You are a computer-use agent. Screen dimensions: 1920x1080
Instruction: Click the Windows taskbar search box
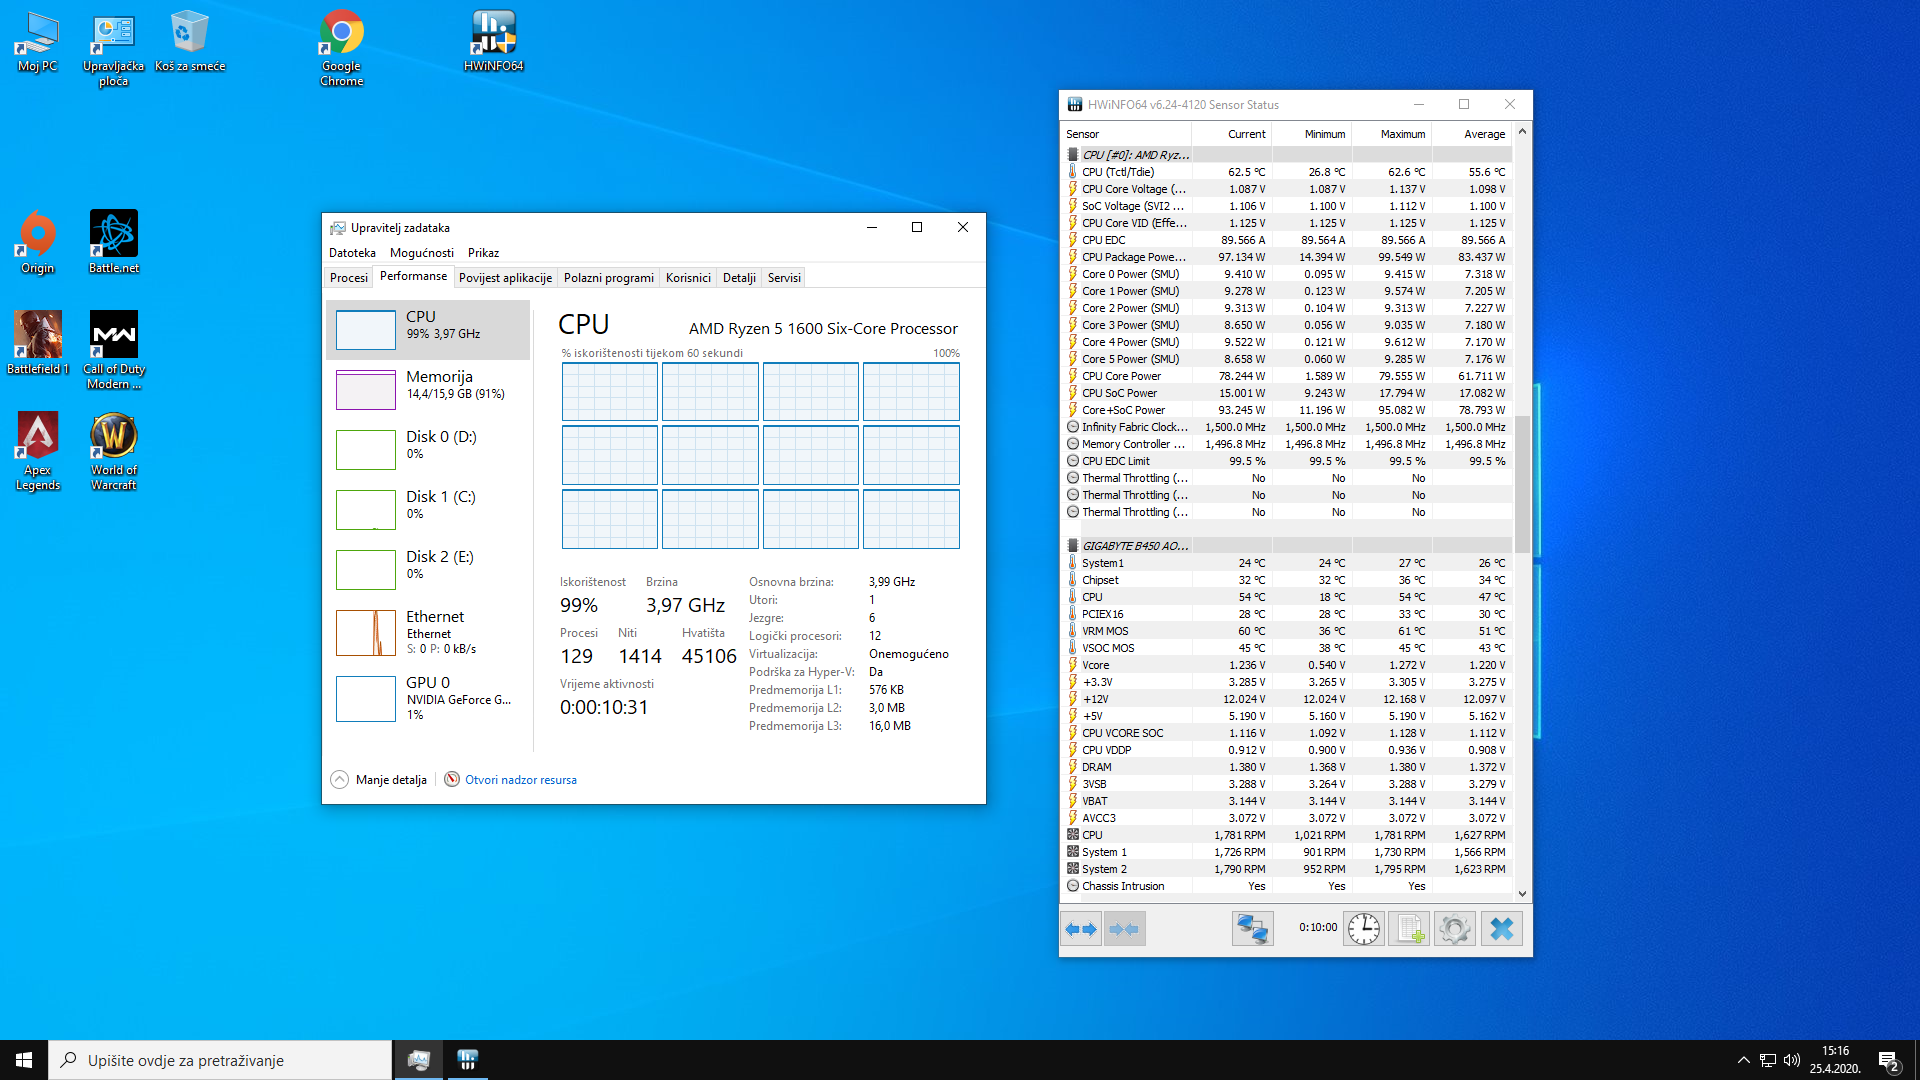coord(220,1060)
